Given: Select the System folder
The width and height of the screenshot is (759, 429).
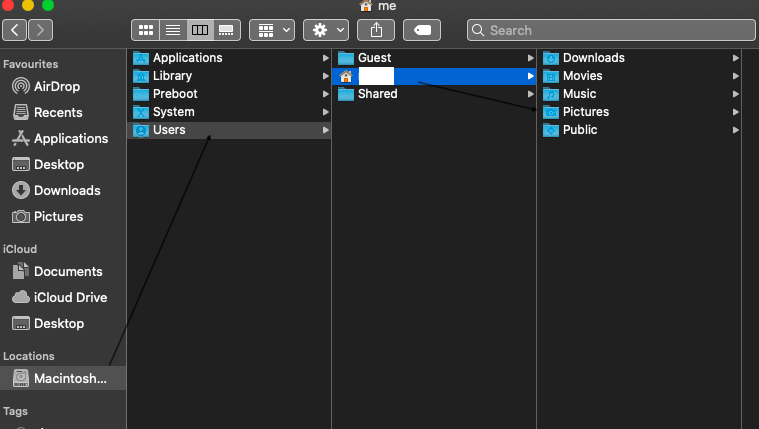Looking at the screenshot, I should tap(229, 112).
